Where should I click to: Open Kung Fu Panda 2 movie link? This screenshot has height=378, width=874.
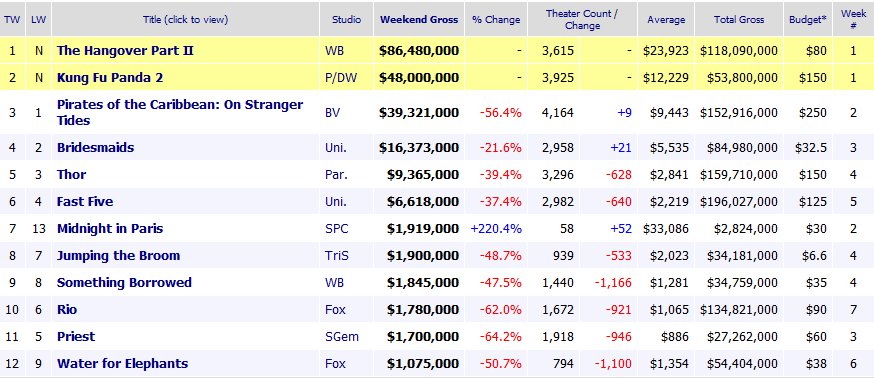[x=110, y=77]
